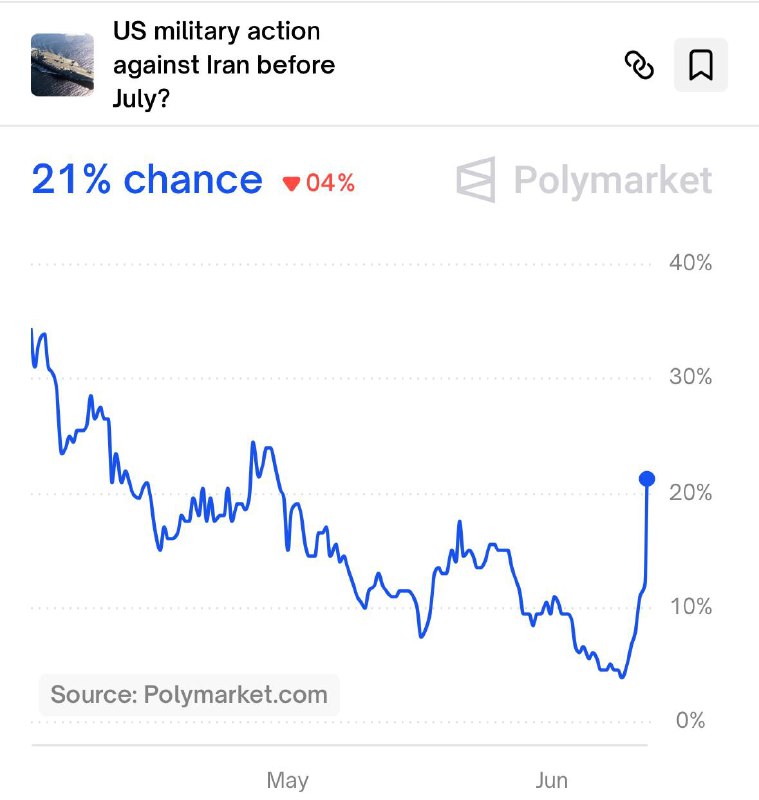Bookmark this Iran market
Screen dimensions: 759x800
tap(701, 65)
